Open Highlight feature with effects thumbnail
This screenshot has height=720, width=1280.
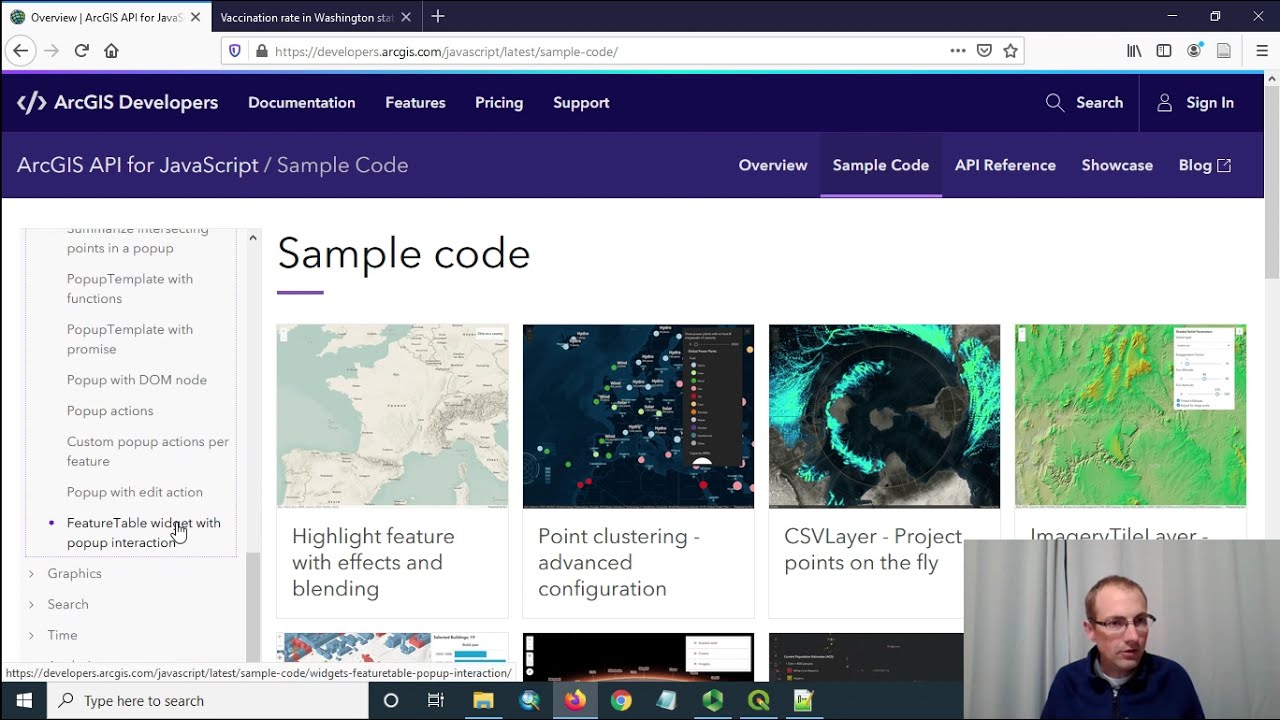coord(392,416)
